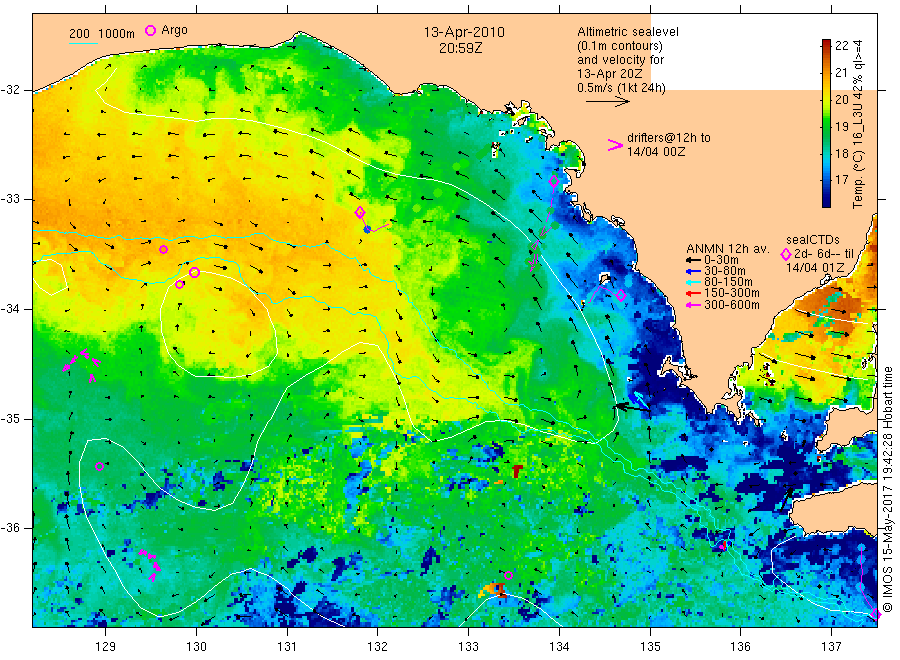Click the 'ANMN 12h av.' legend heading
Screen dimensions: 900x660
point(727,249)
